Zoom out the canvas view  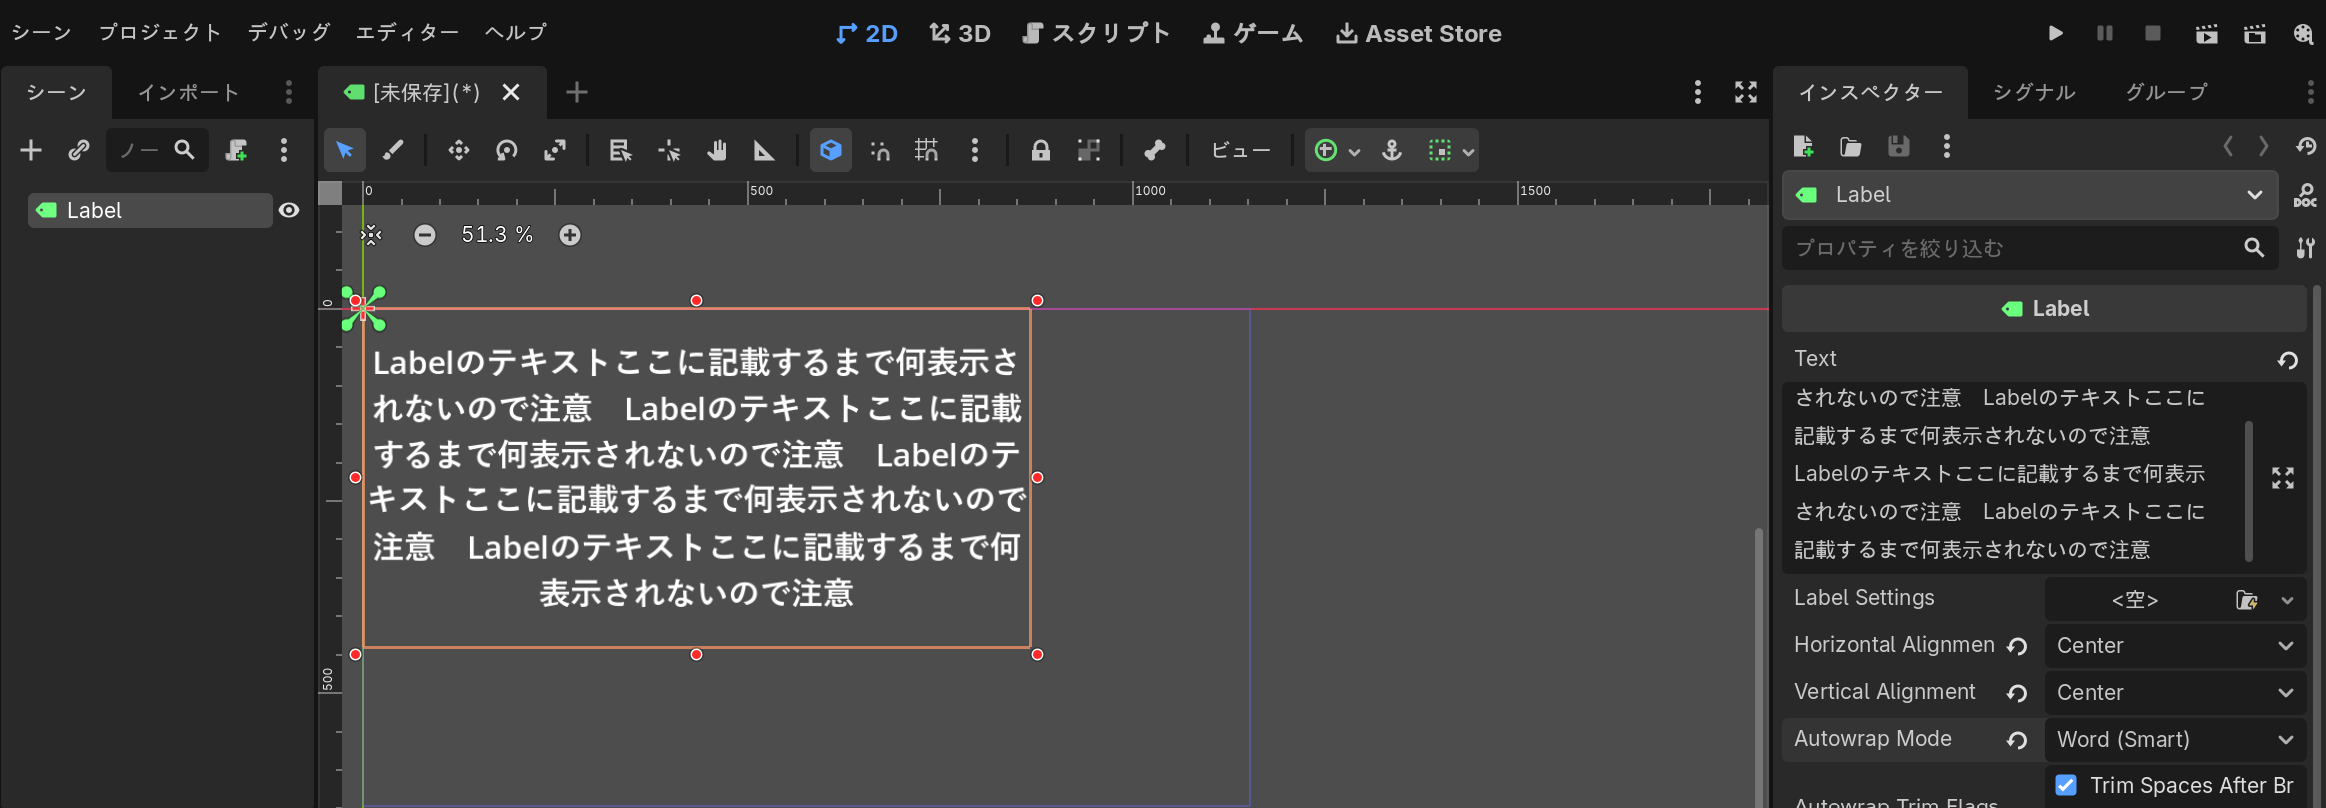(x=425, y=235)
